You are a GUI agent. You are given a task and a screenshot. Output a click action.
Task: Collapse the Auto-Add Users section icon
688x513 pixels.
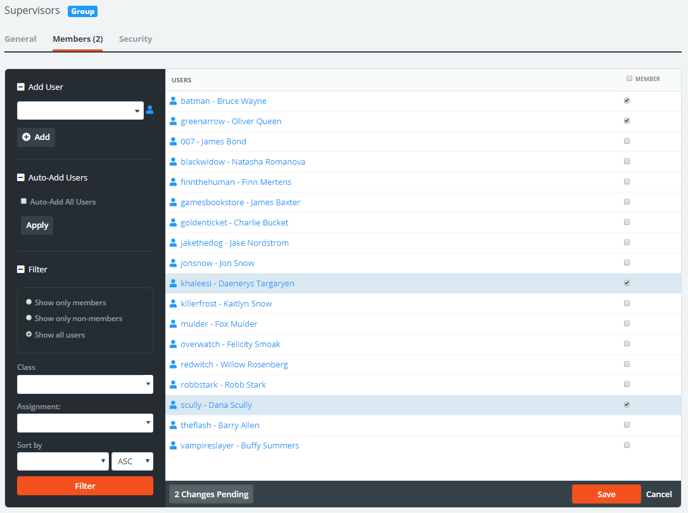coord(21,177)
